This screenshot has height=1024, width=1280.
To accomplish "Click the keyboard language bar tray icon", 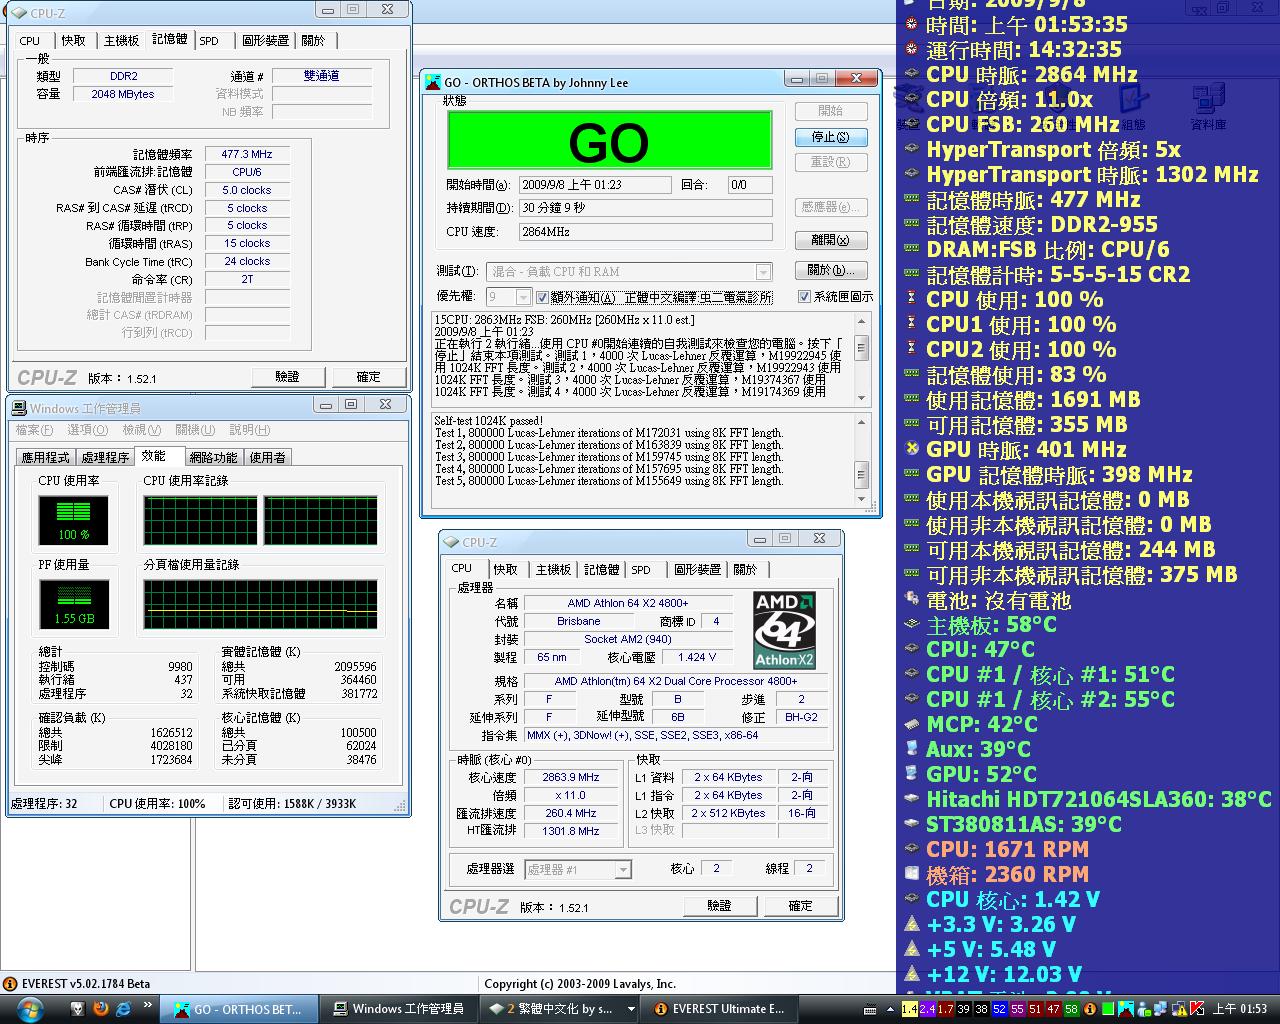I will [x=870, y=1009].
